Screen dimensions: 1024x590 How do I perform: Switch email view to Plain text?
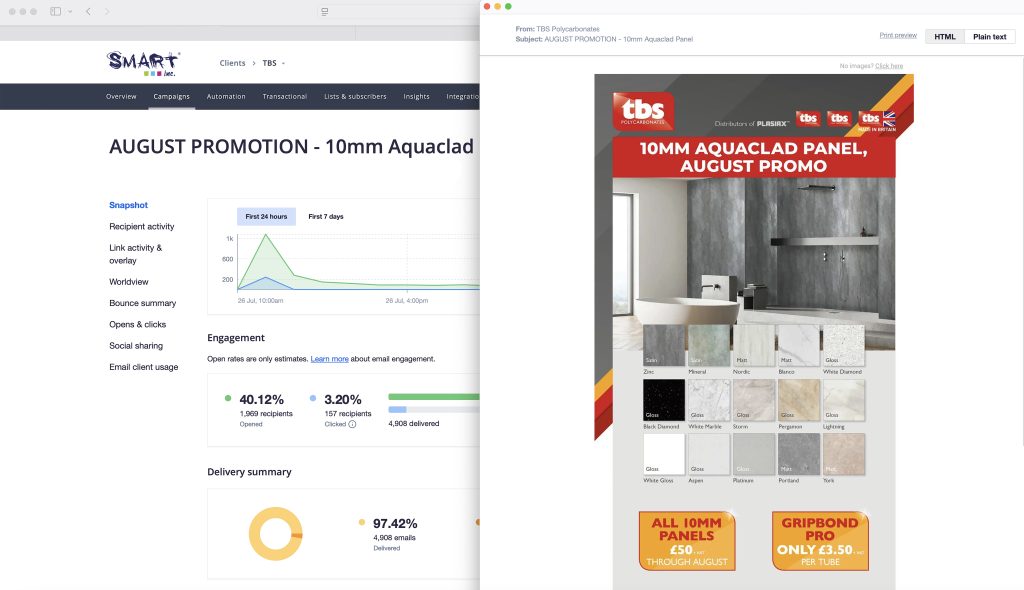click(x=989, y=37)
